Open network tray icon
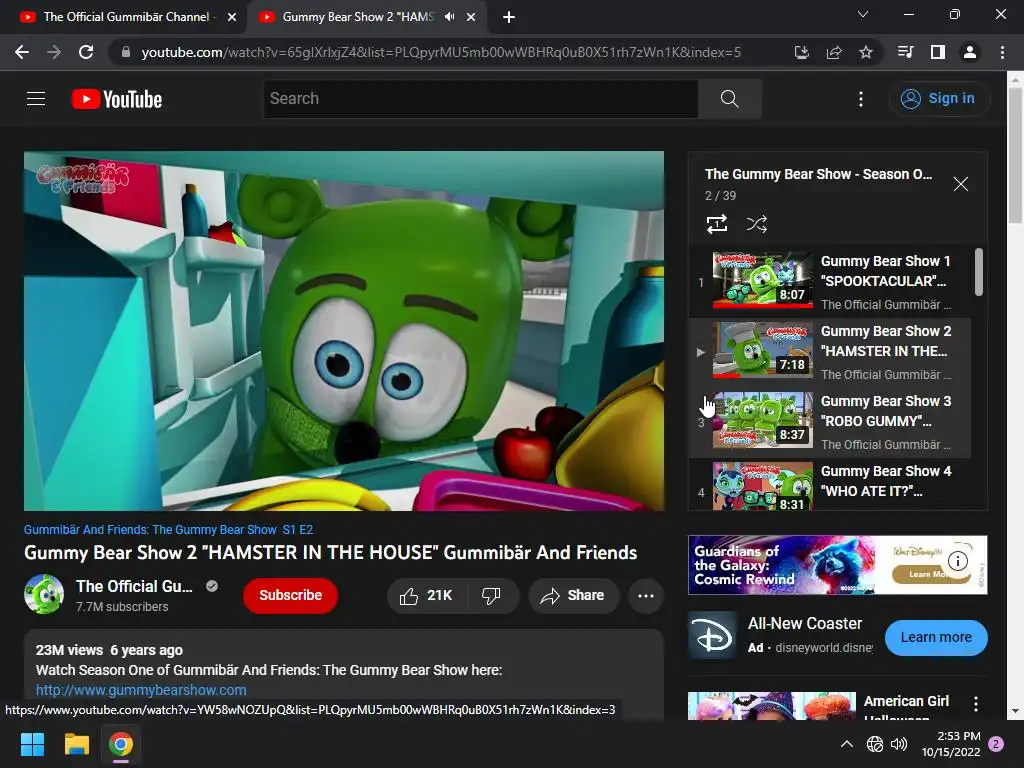This screenshot has height=768, width=1024. tap(874, 744)
